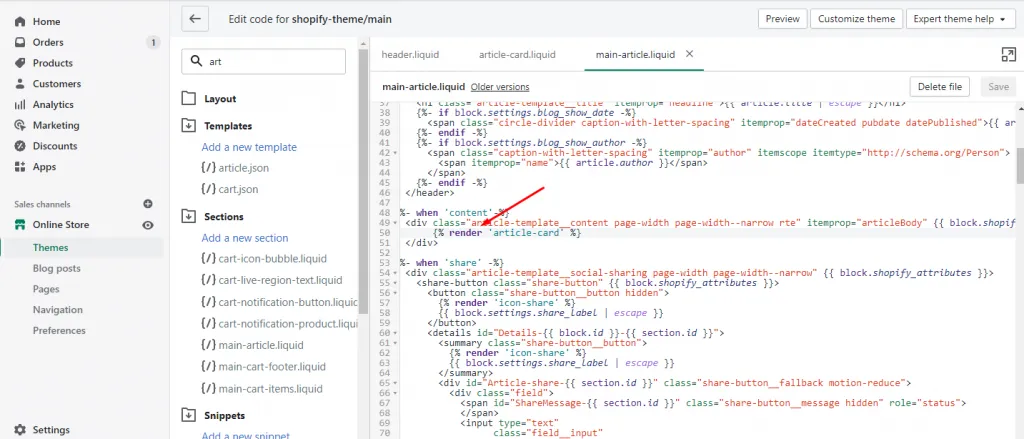The width and height of the screenshot is (1024, 439).
Task: Click Add a new template link
Action: [249, 147]
